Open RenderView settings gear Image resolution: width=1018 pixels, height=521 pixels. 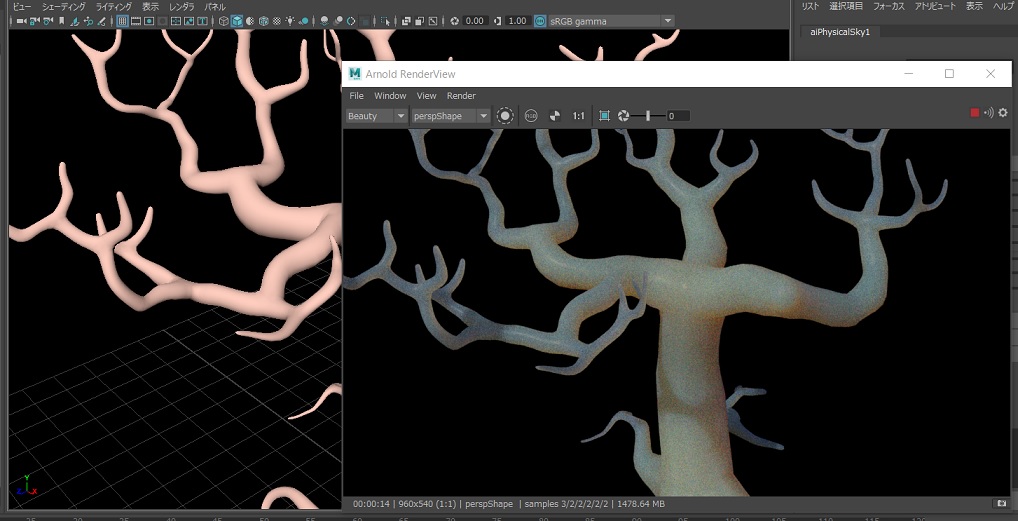pyautogui.click(x=1003, y=113)
